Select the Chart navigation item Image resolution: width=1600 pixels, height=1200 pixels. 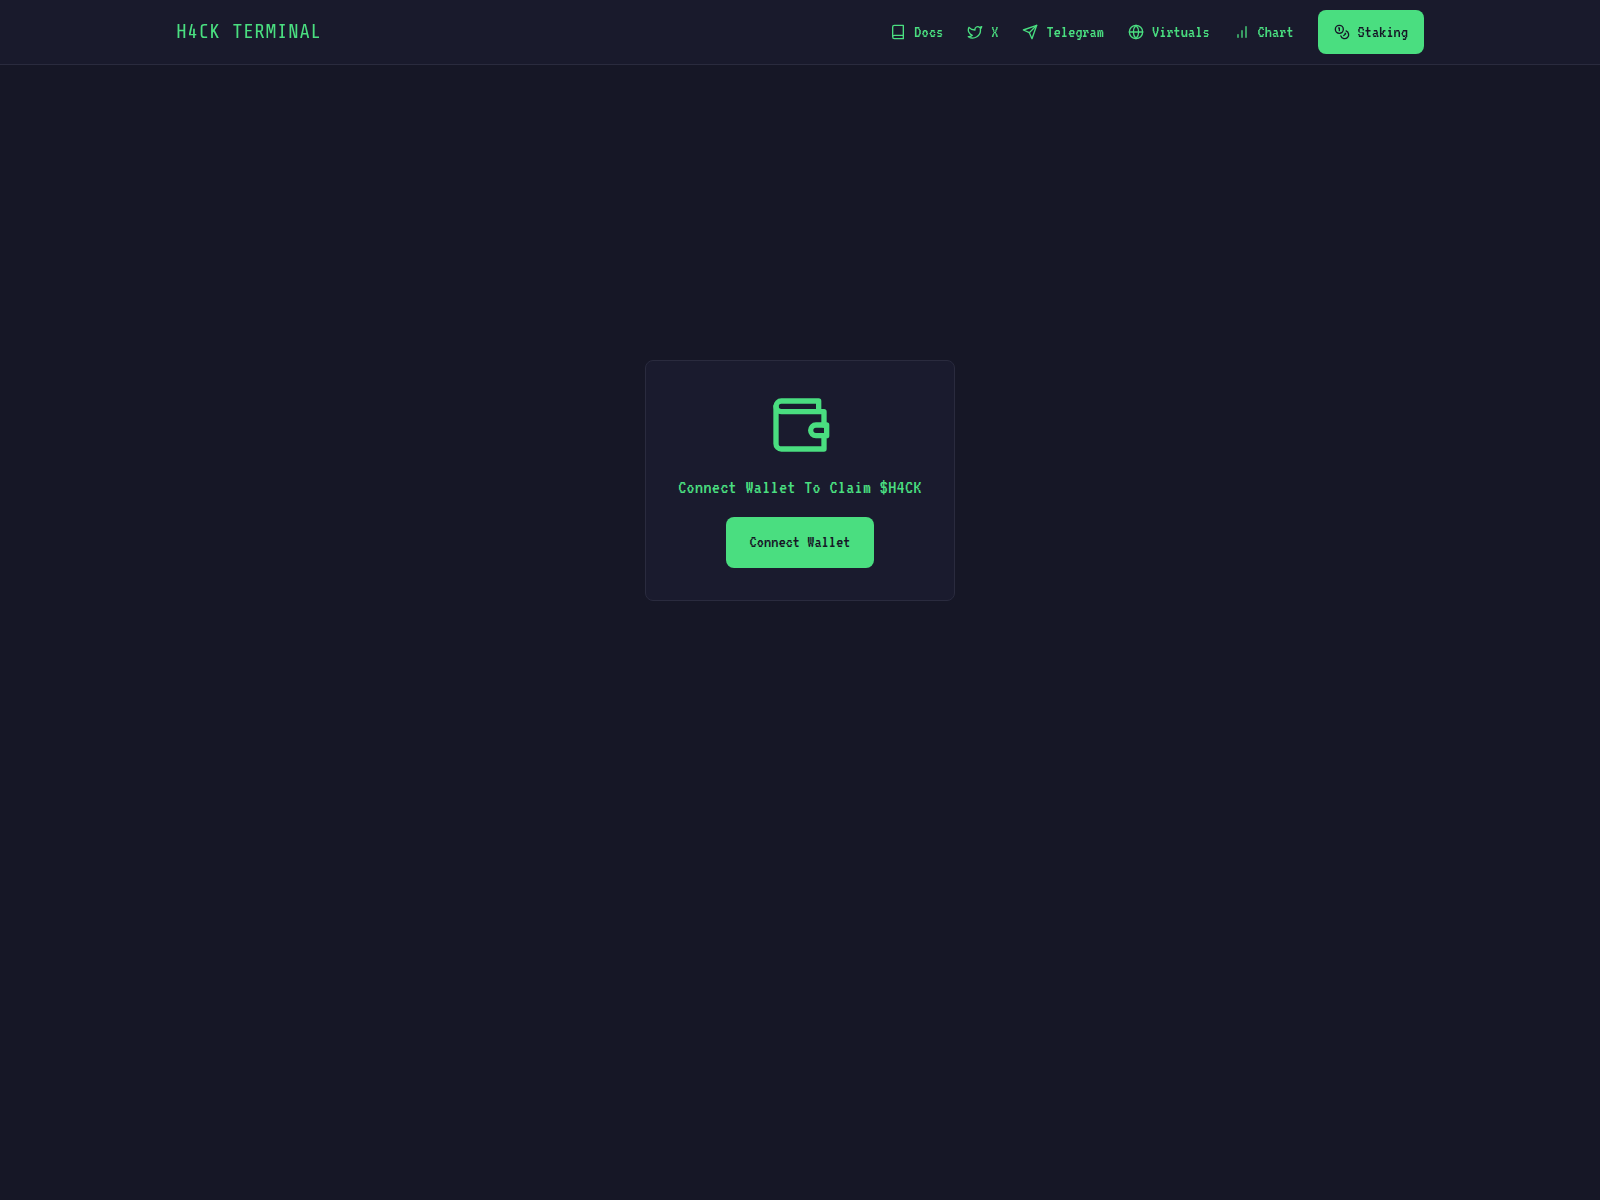tap(1264, 32)
